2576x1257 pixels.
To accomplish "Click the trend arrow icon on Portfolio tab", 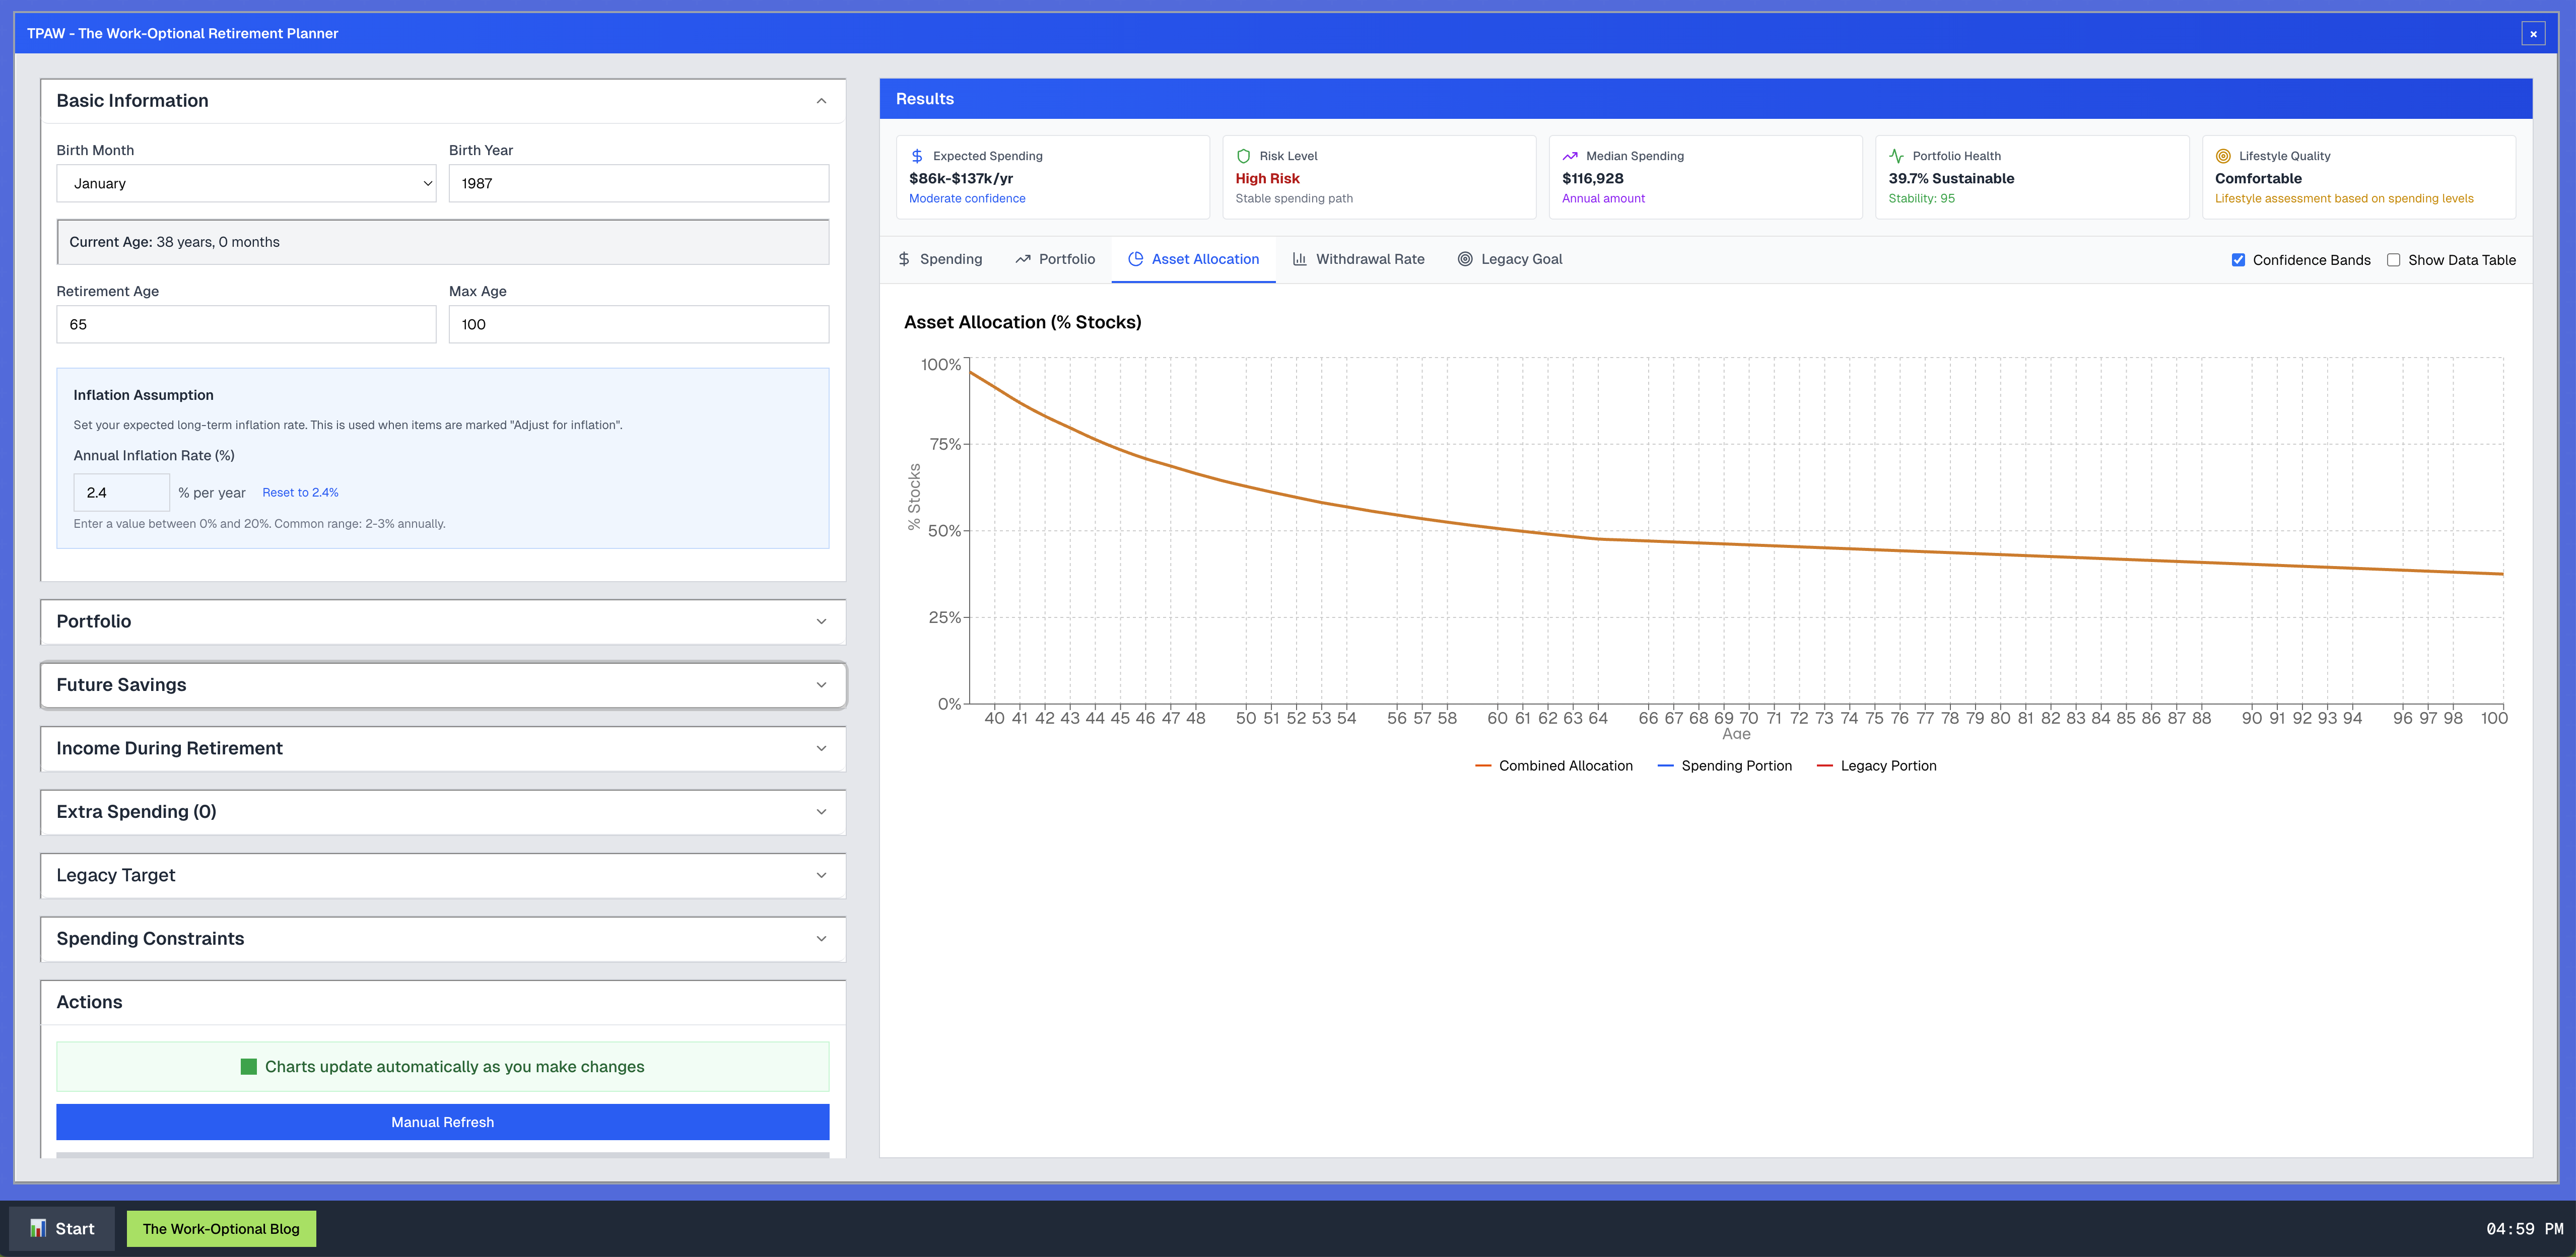I will [1023, 259].
